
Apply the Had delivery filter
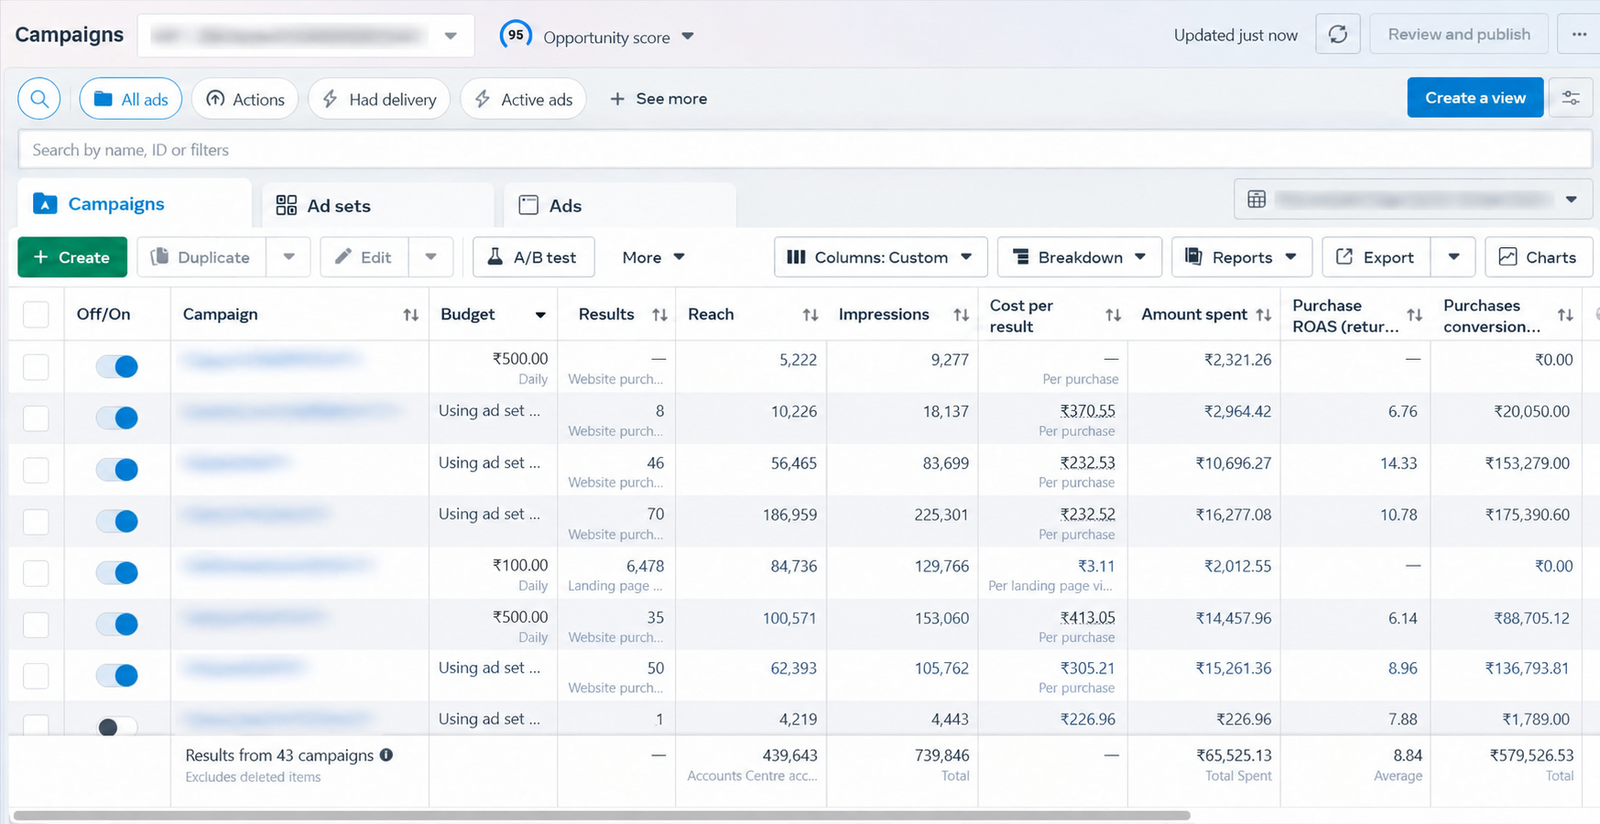(379, 99)
